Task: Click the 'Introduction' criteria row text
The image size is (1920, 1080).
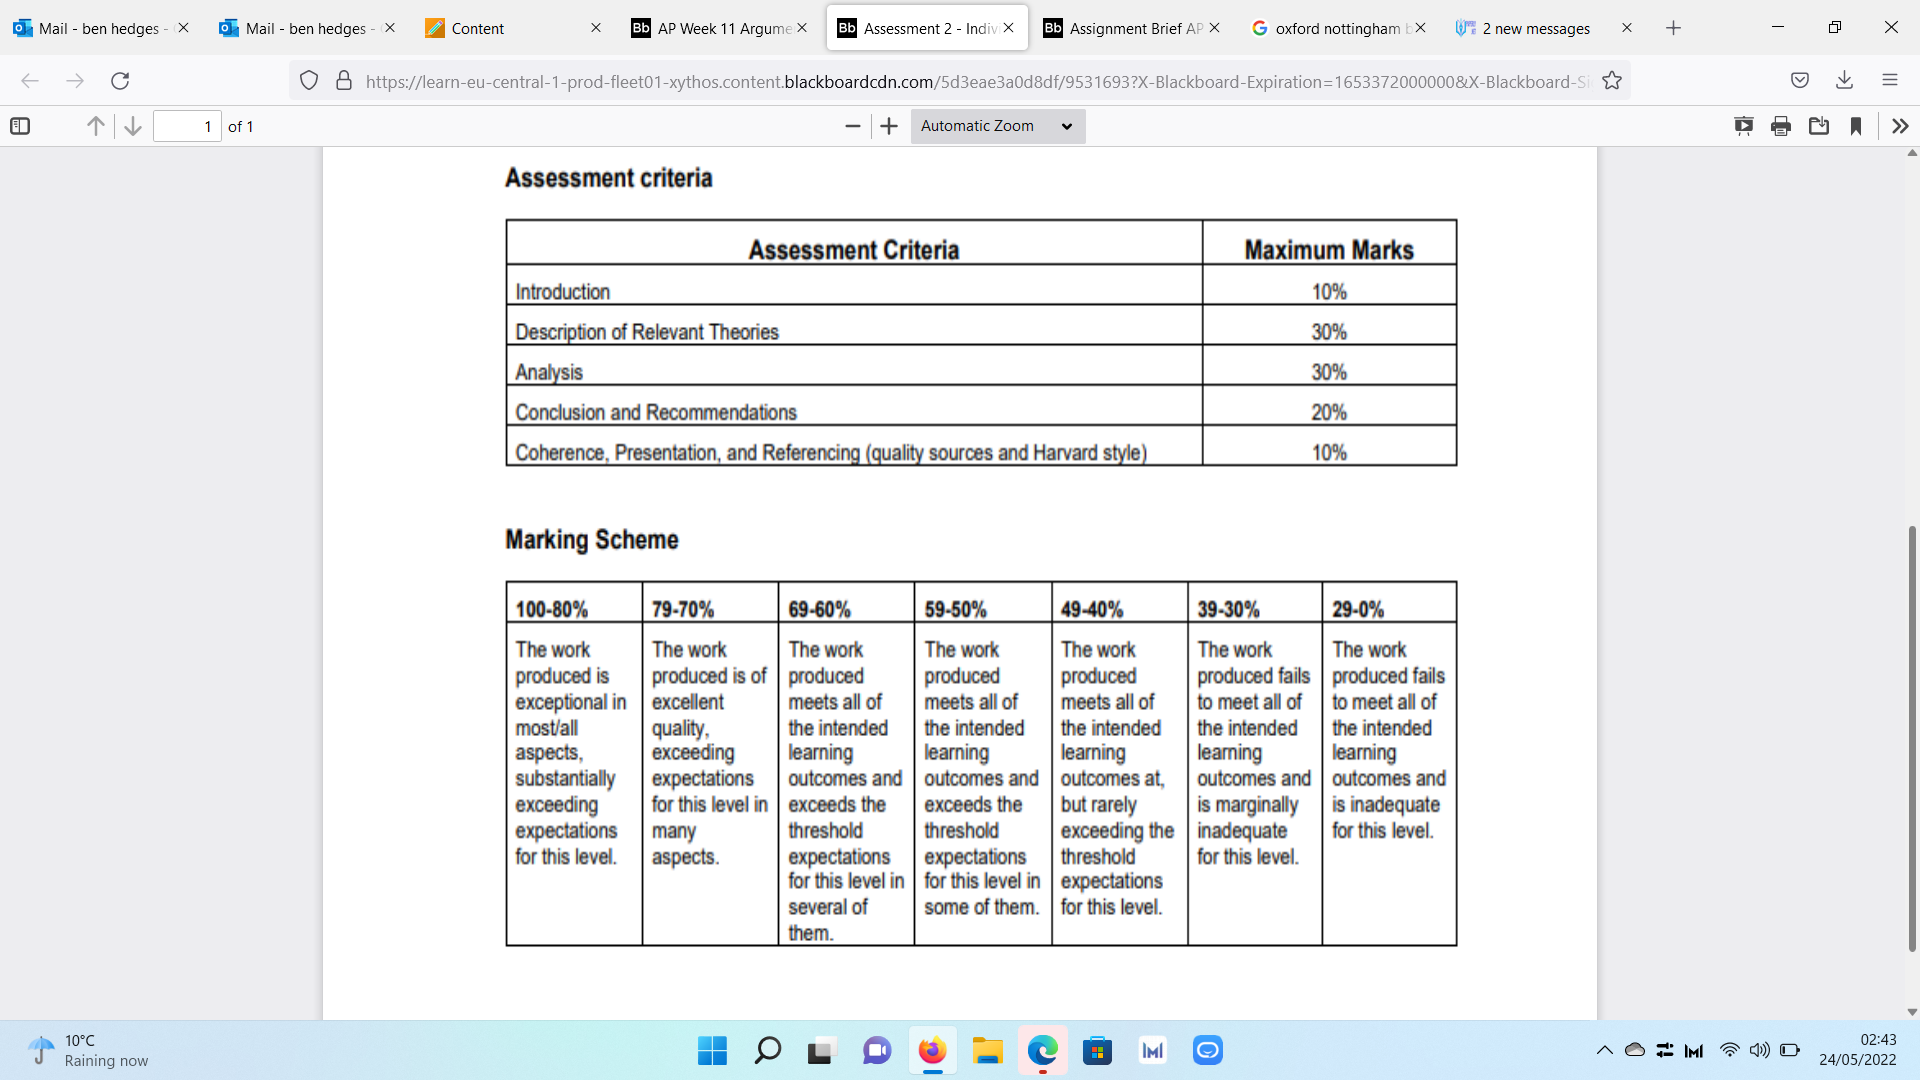Action: click(562, 292)
